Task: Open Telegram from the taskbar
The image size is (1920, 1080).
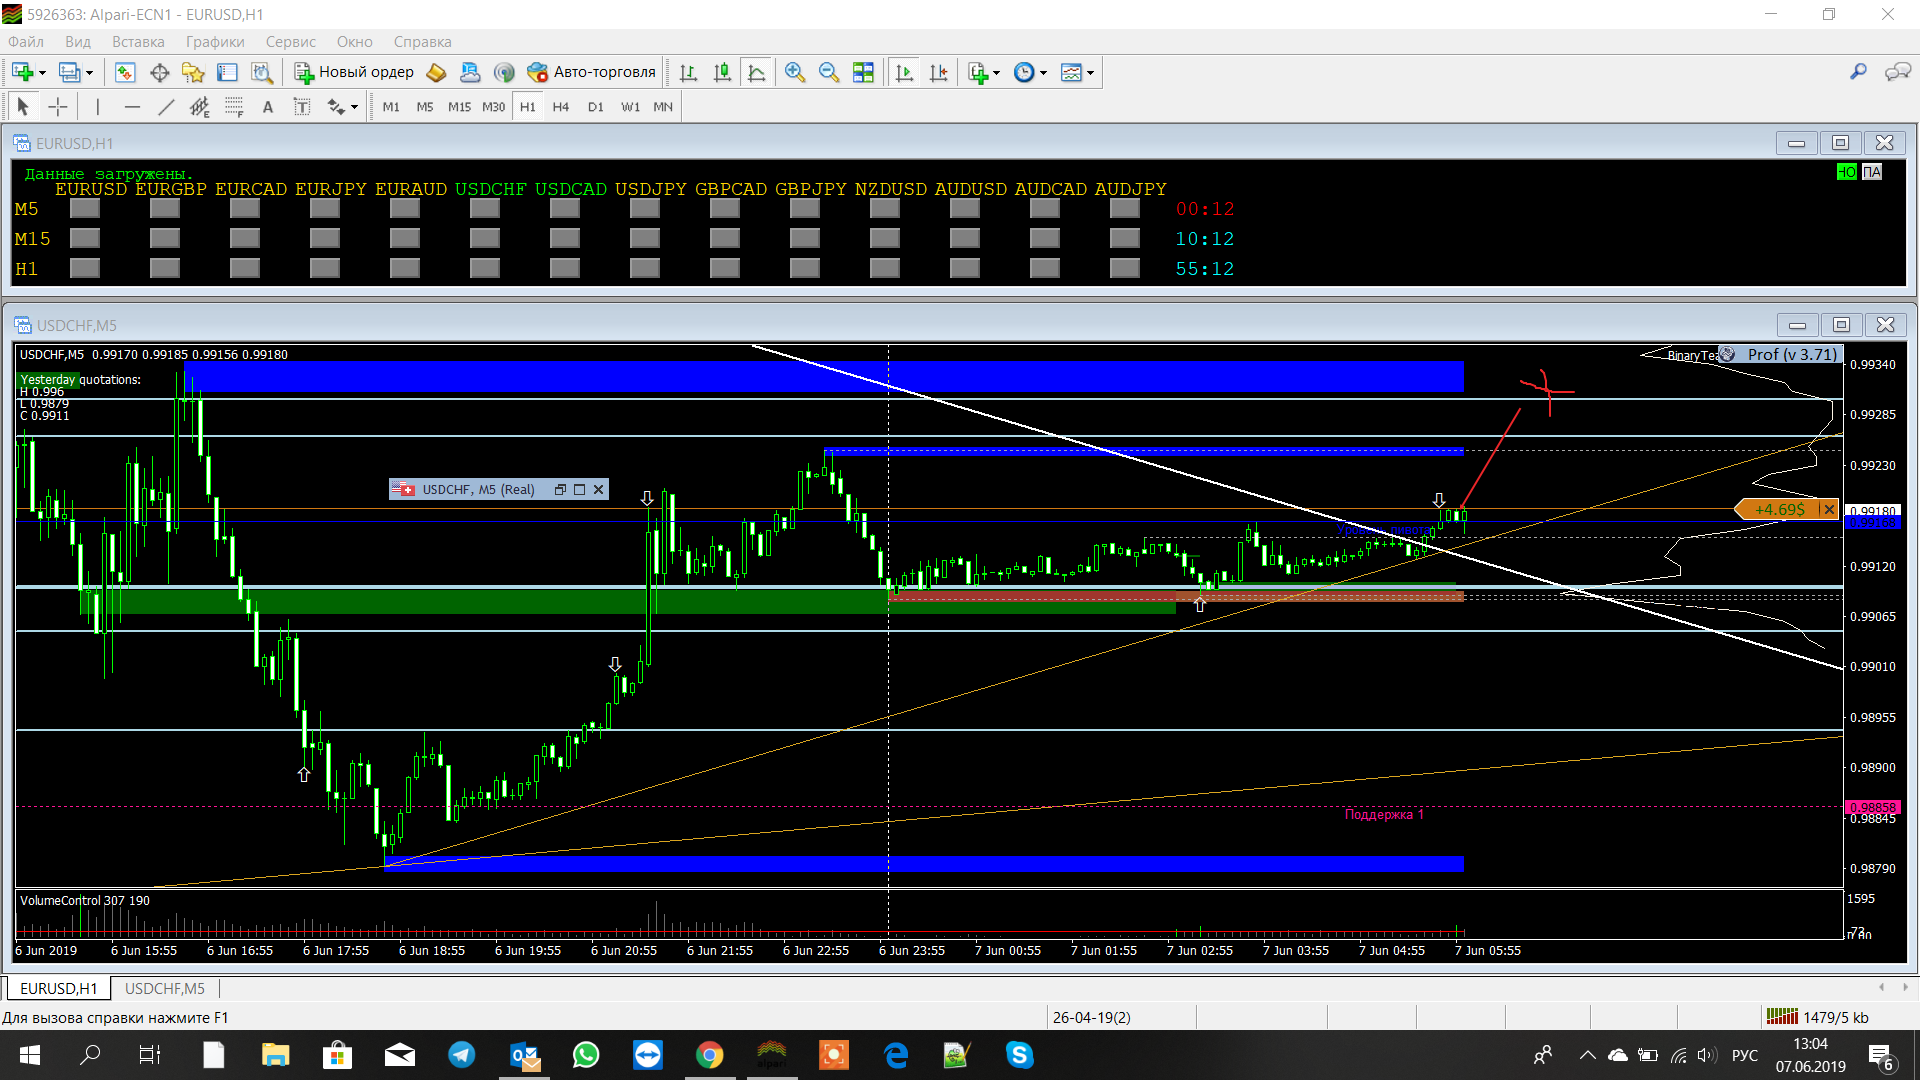Action: 462,1055
